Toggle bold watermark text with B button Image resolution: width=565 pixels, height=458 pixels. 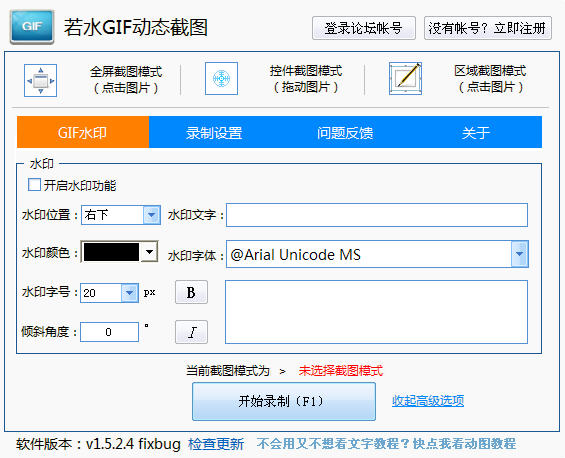click(191, 292)
